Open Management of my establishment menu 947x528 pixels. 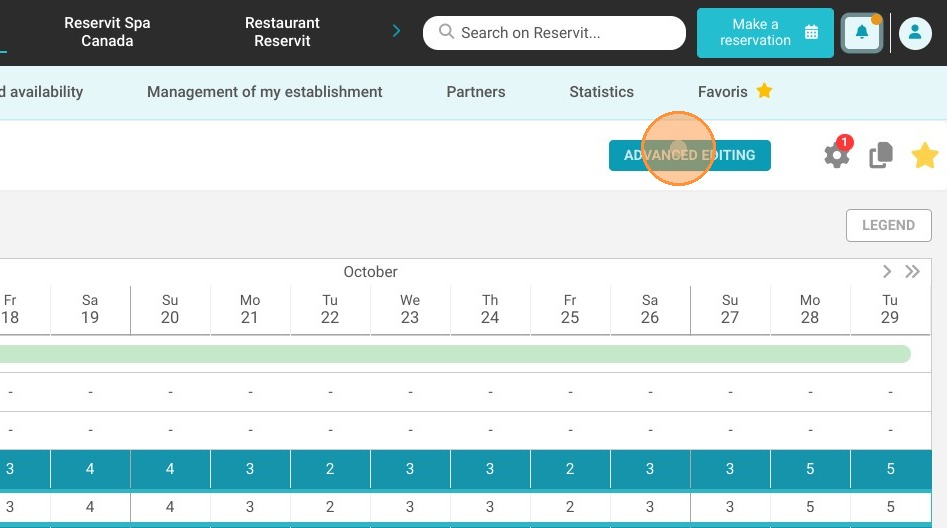[265, 92]
